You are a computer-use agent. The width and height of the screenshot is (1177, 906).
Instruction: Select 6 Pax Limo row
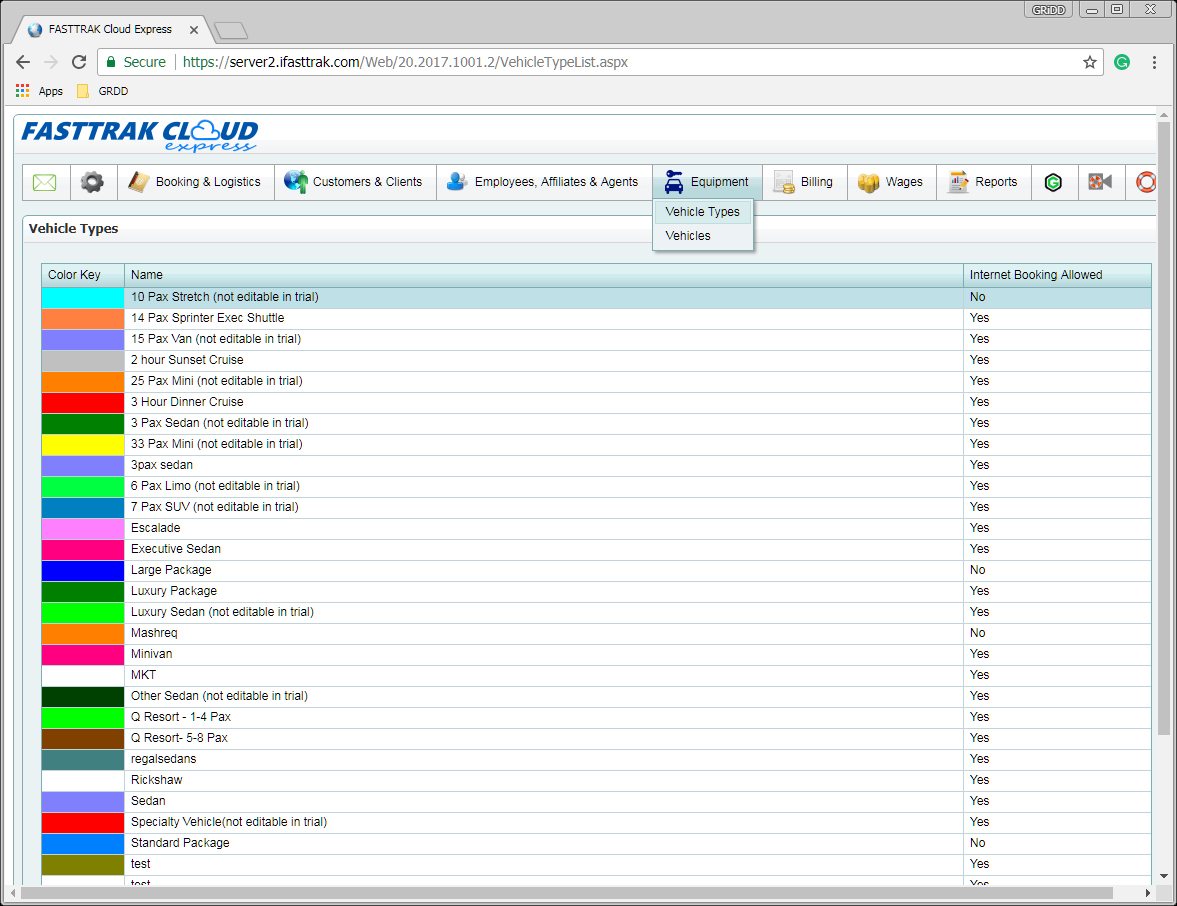596,486
